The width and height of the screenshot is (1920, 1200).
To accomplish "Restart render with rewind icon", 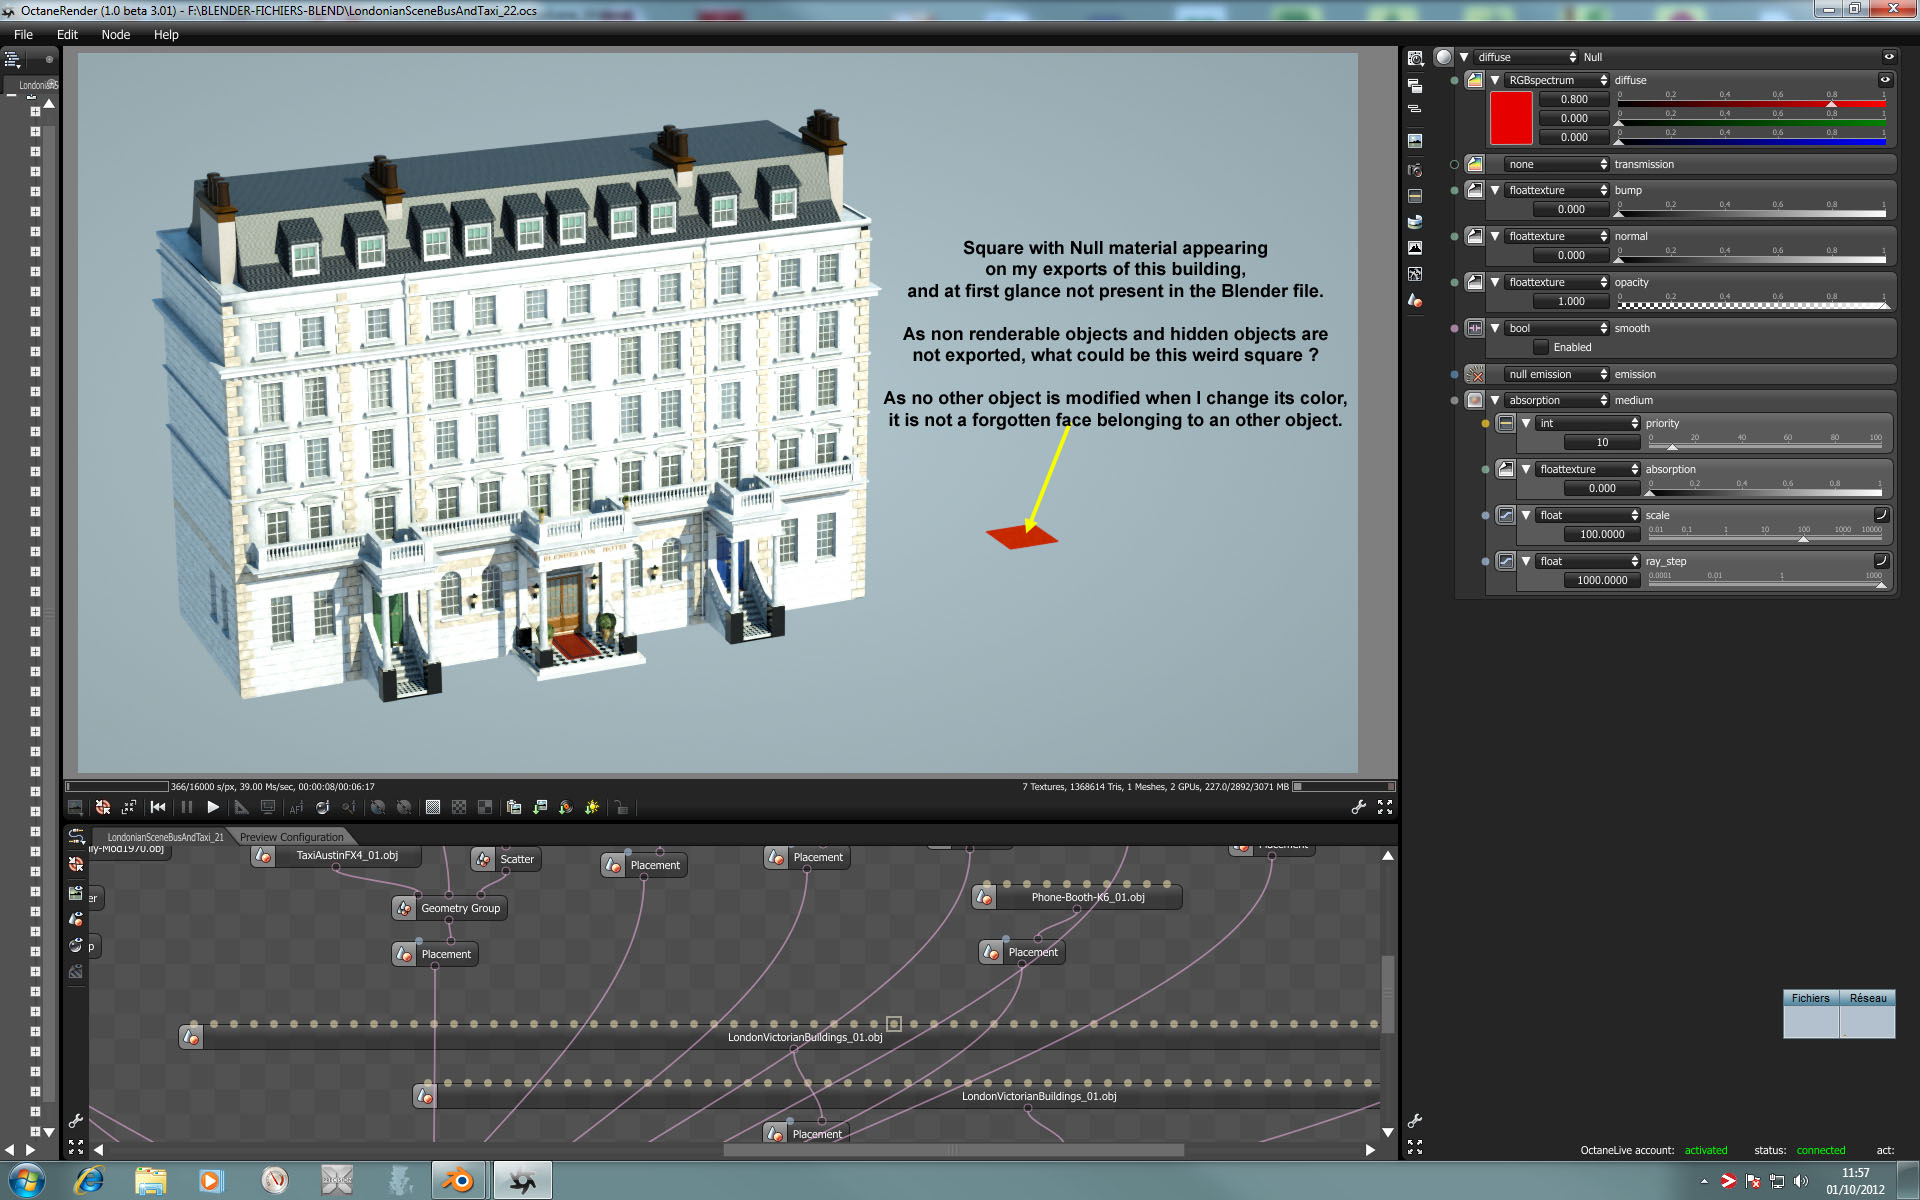I will coord(158,807).
